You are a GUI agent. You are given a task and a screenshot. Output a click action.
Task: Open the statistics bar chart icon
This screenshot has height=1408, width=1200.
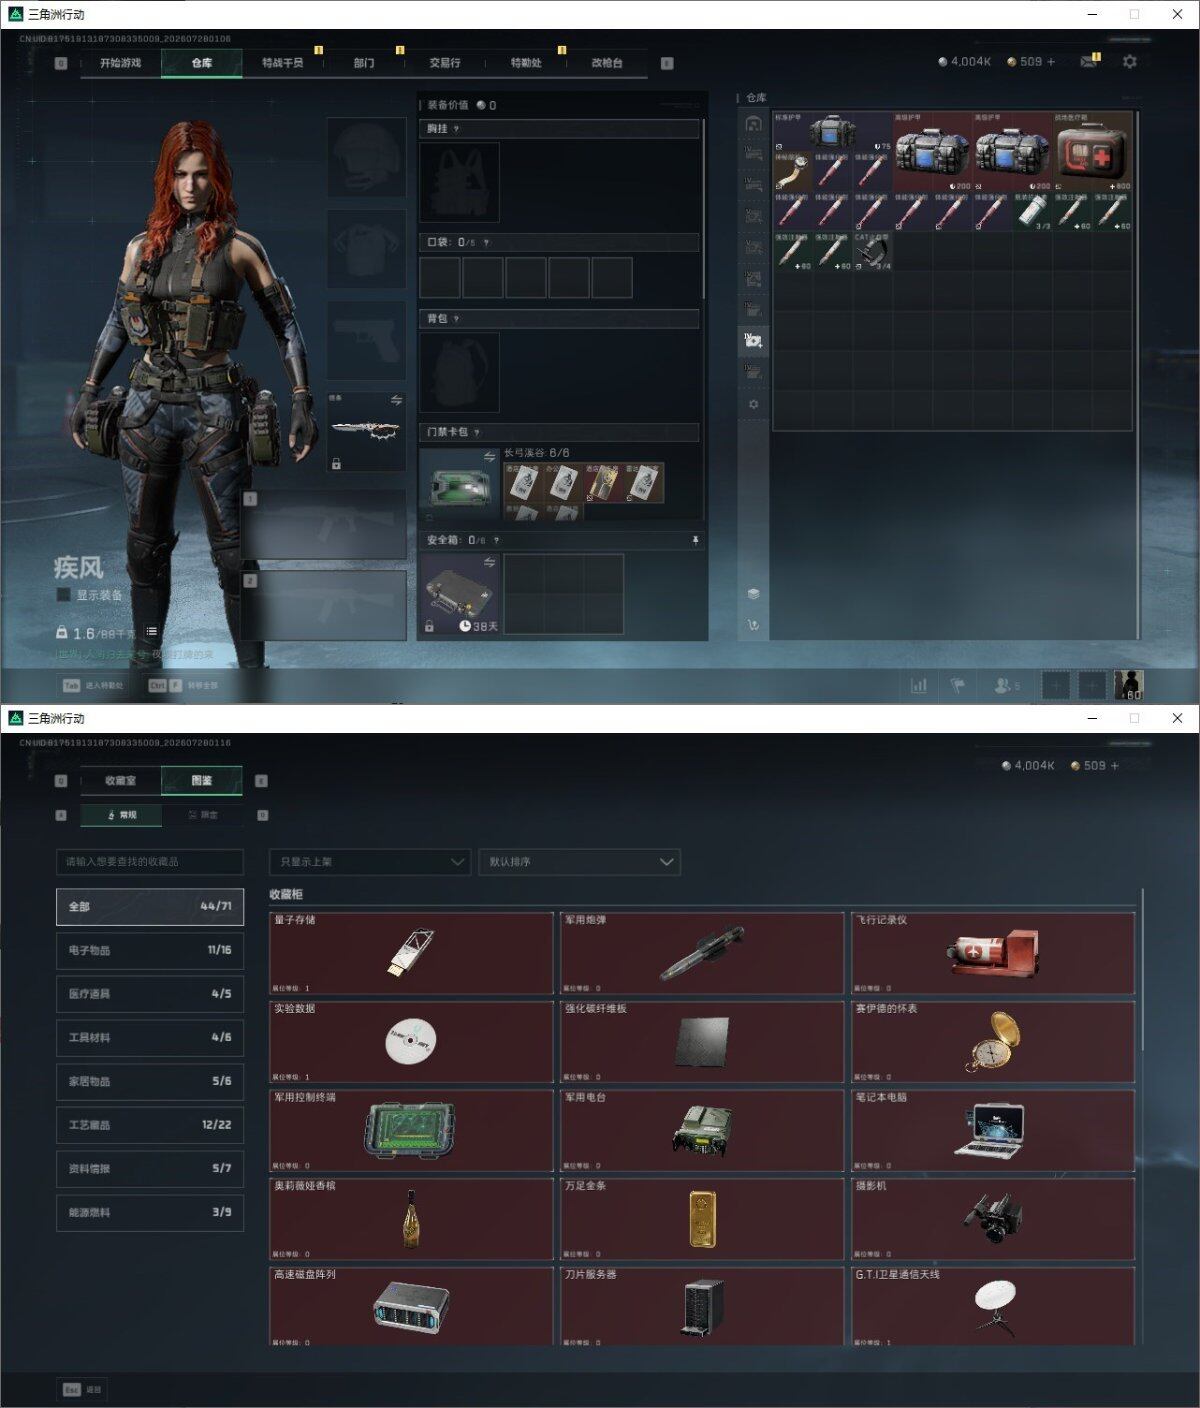click(x=919, y=685)
